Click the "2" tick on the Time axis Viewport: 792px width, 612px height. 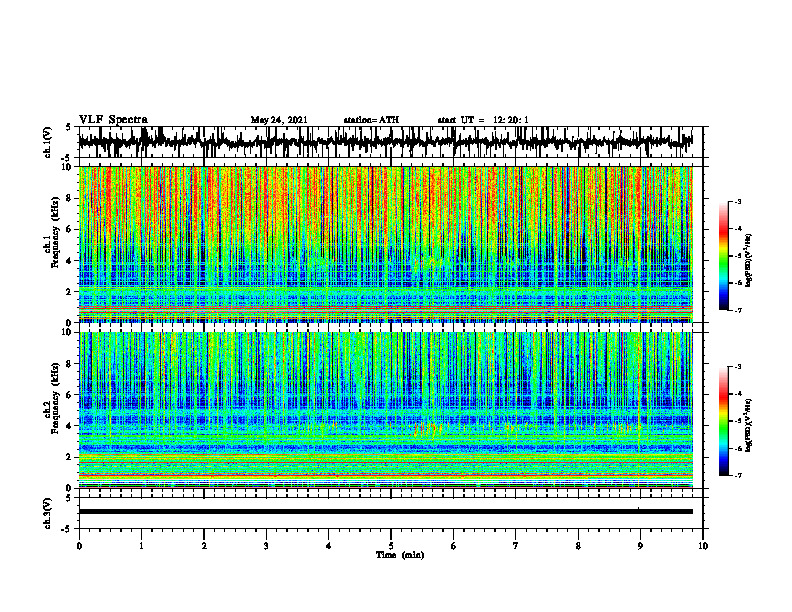pyautogui.click(x=204, y=546)
